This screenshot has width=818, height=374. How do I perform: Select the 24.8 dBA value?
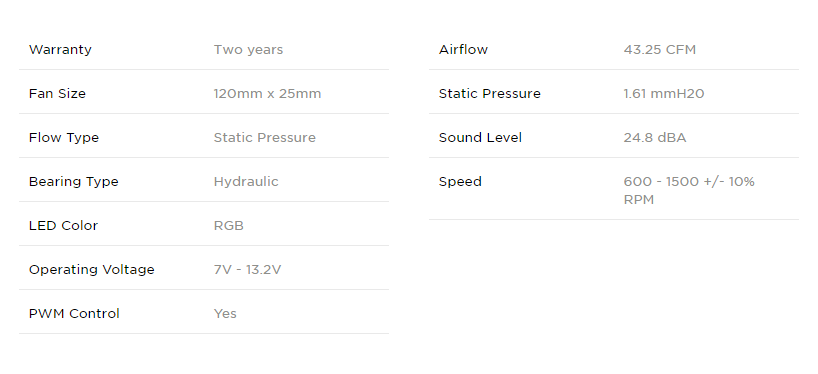(655, 138)
